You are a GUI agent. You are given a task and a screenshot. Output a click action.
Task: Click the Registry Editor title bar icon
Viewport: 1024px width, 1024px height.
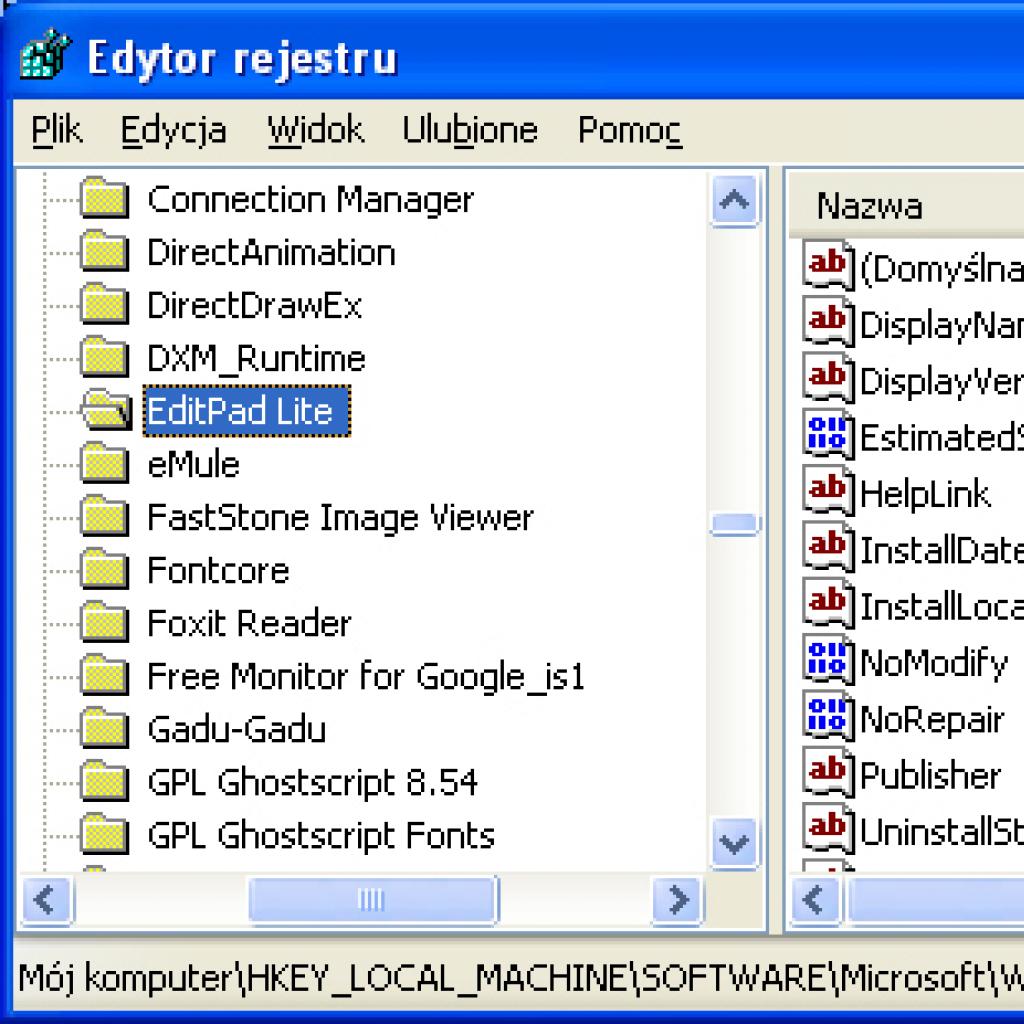46,55
